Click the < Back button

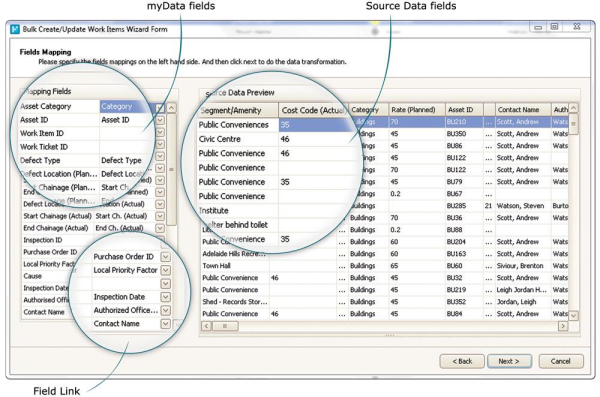point(462,361)
